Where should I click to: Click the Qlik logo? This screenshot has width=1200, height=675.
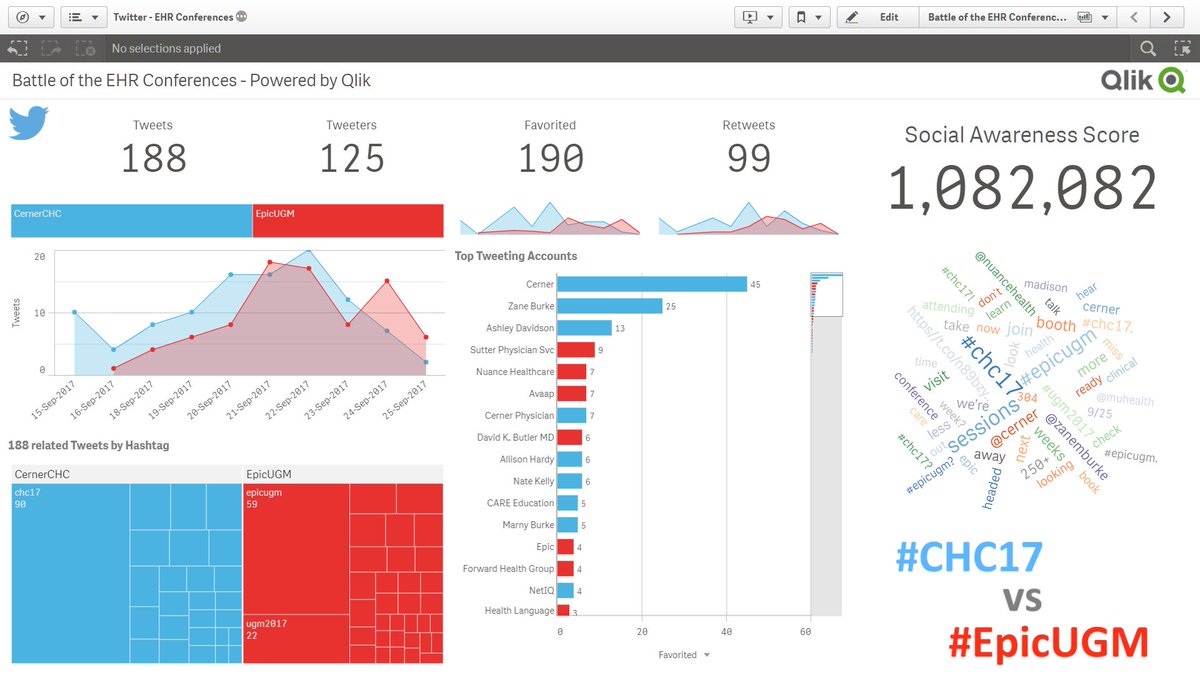click(x=1143, y=81)
